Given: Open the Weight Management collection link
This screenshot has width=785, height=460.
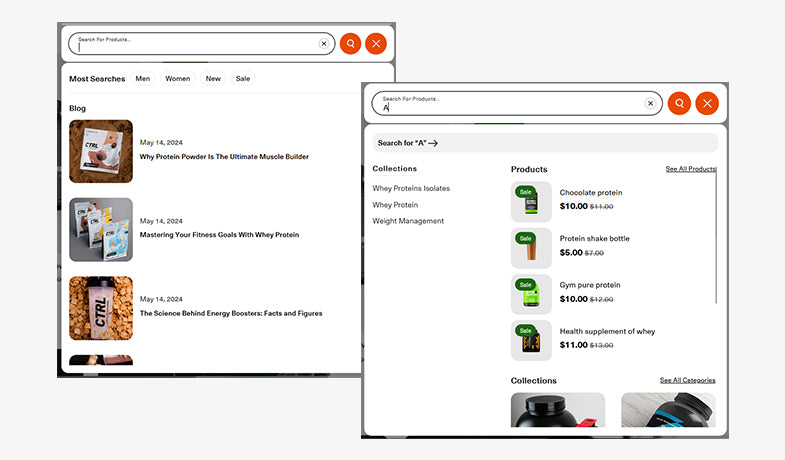Looking at the screenshot, I should [x=408, y=221].
